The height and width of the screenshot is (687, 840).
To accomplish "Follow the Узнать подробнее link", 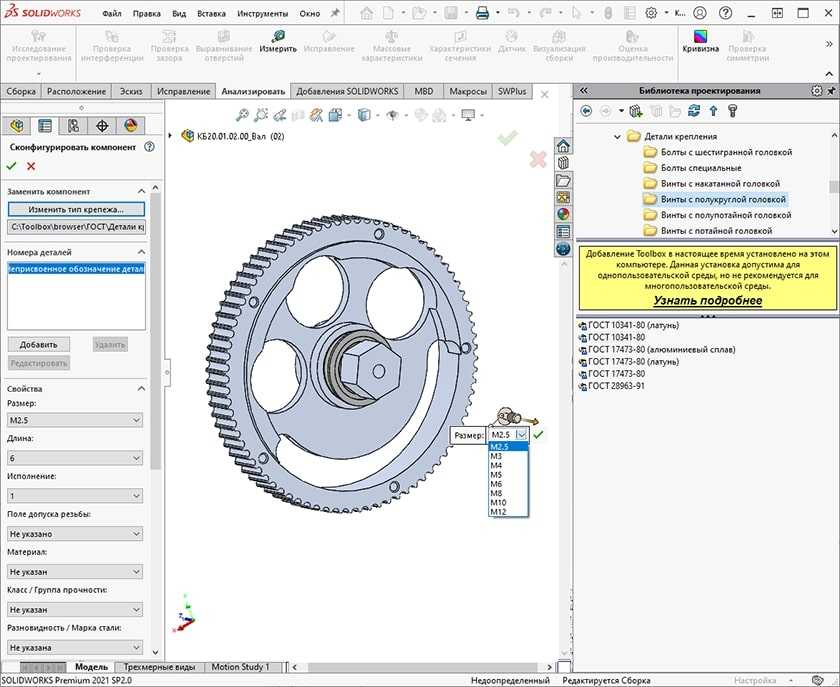I will 707,301.
